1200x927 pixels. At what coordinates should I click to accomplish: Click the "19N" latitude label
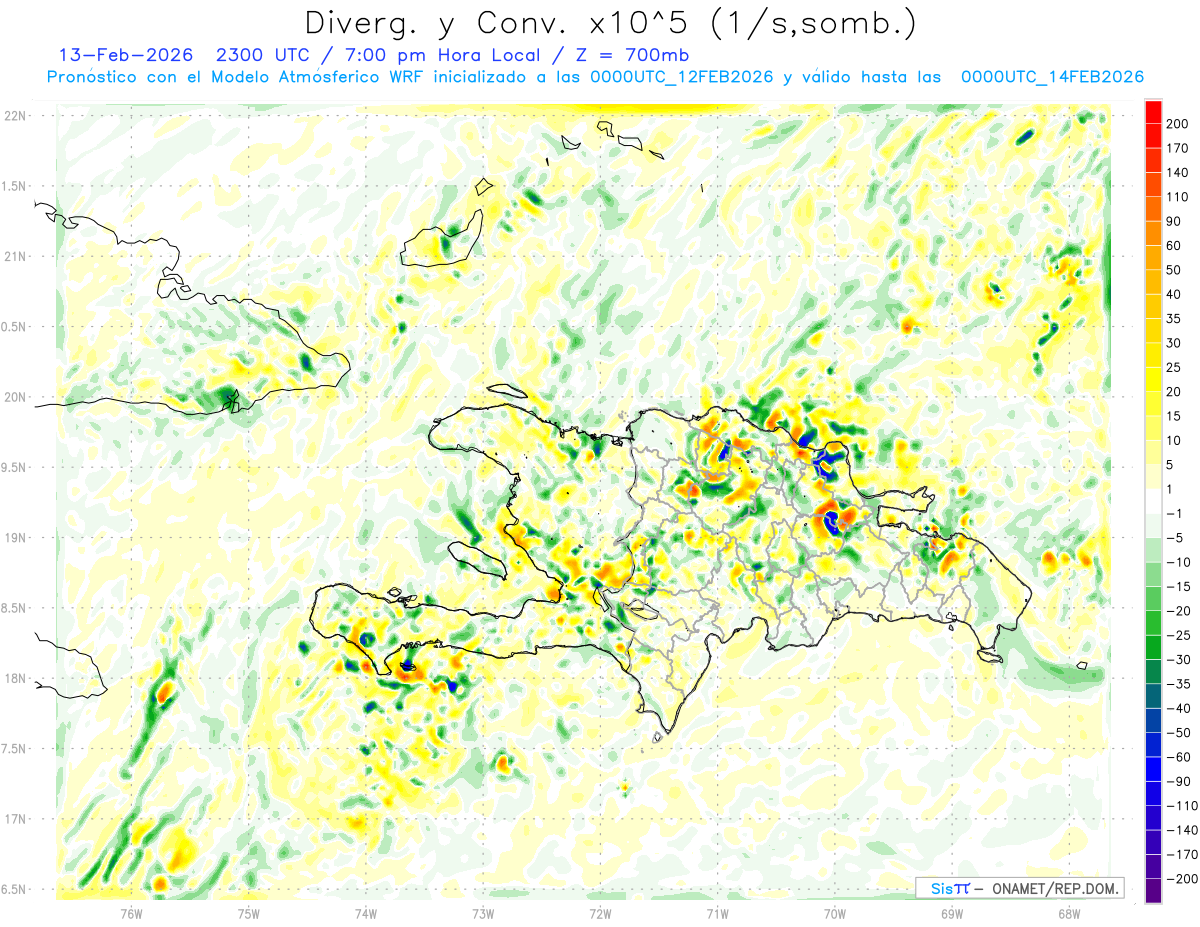pos(15,538)
